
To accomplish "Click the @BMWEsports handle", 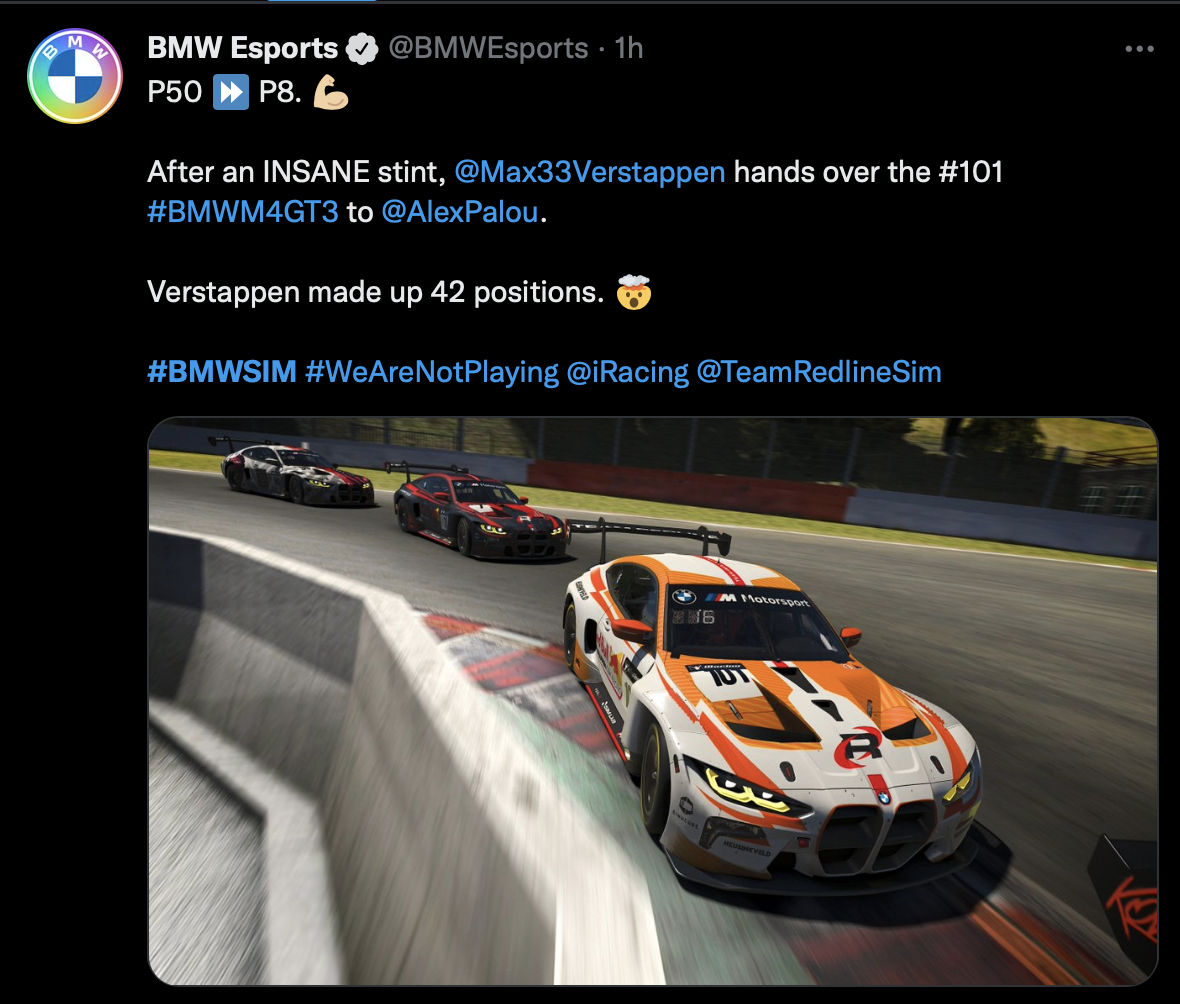I will tap(488, 48).
